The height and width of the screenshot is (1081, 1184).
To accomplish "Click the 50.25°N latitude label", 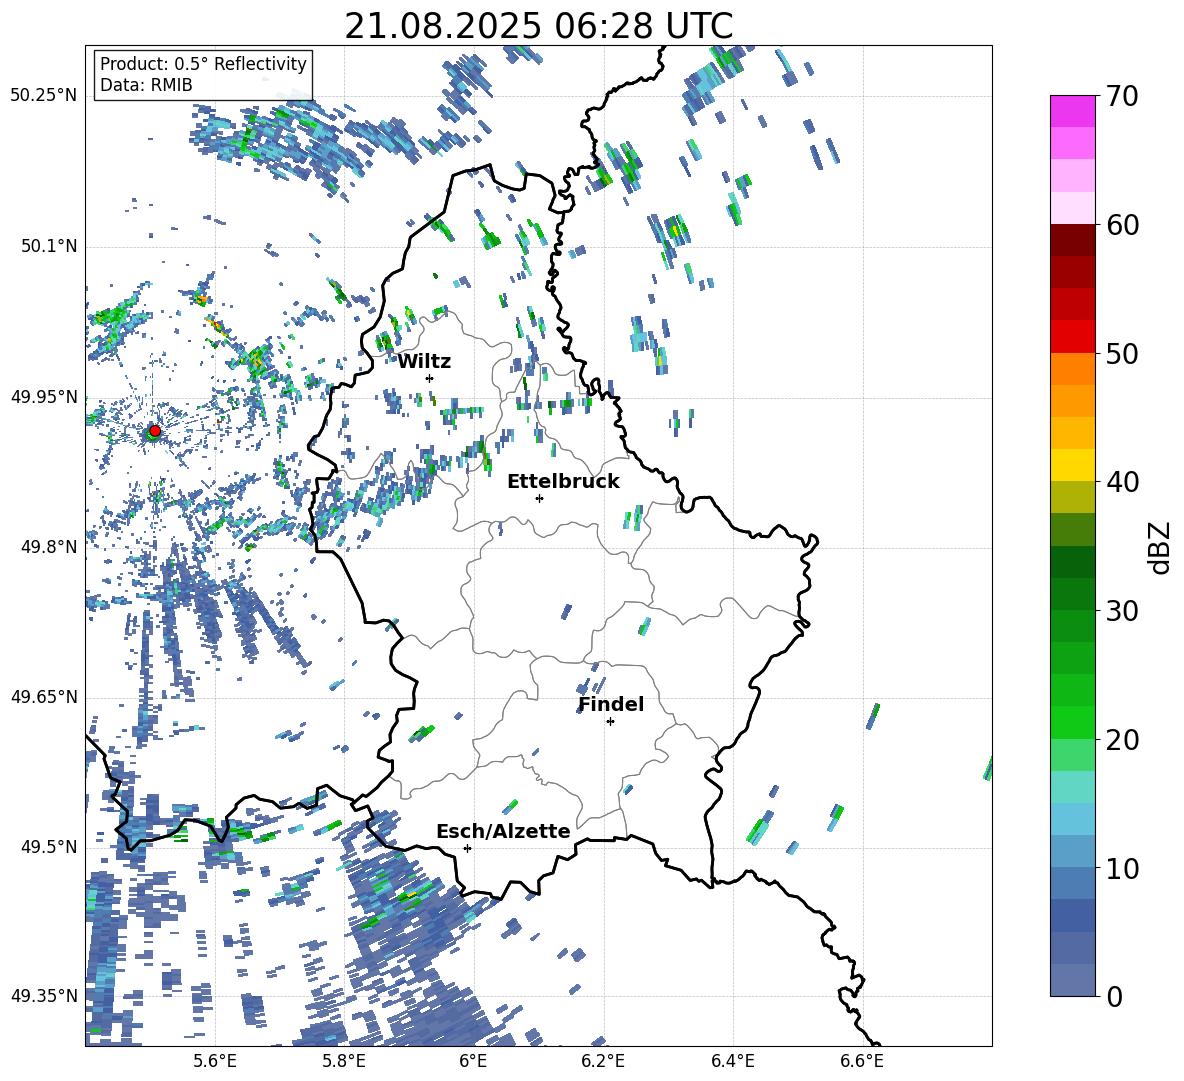I will 44,96.
